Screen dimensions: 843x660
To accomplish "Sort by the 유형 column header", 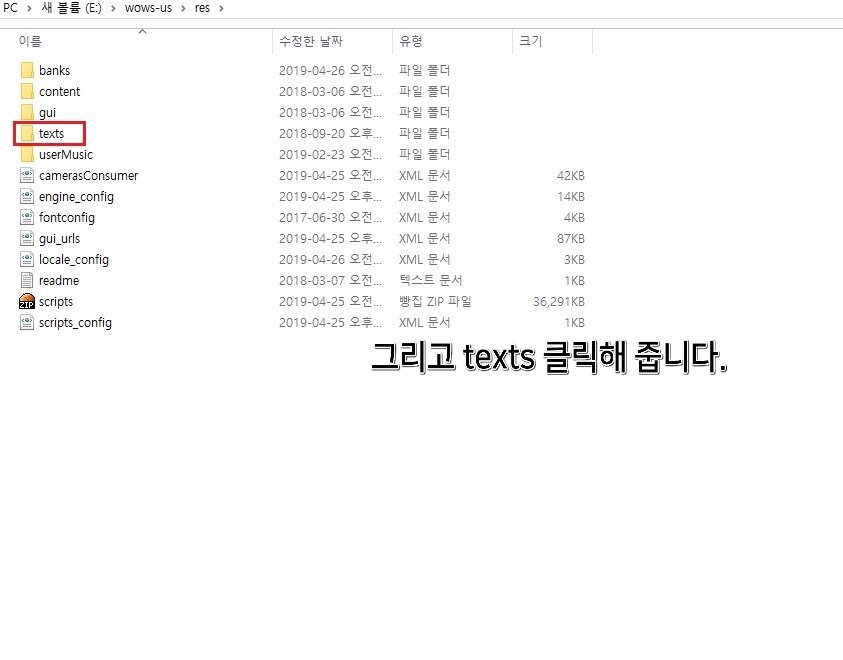I will point(411,41).
